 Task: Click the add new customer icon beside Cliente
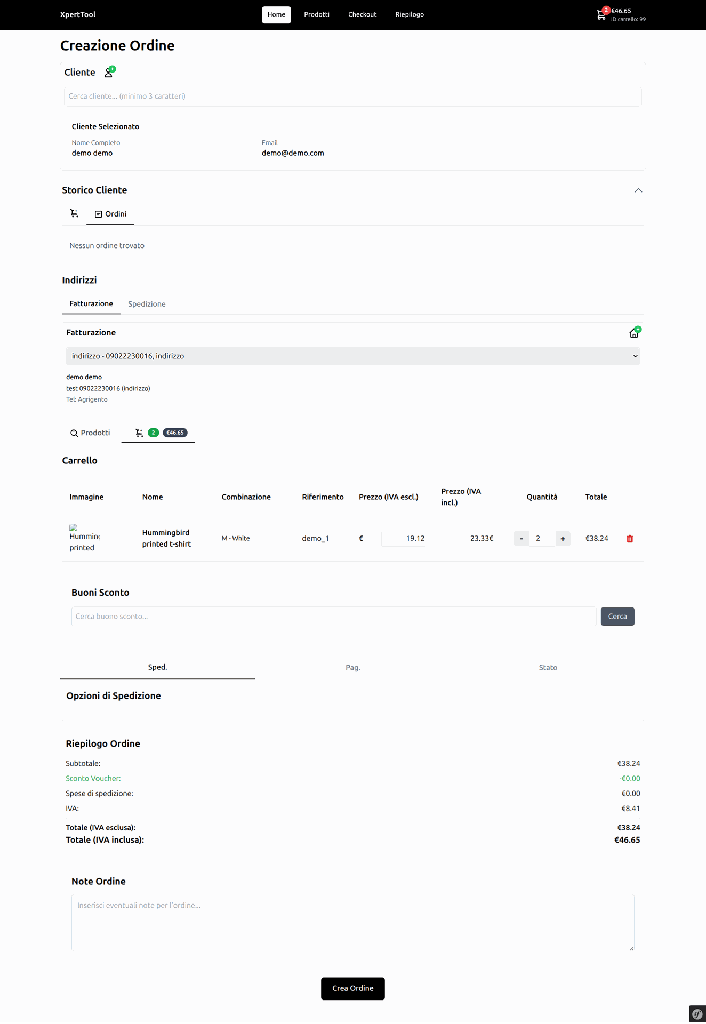pyautogui.click(x=108, y=71)
